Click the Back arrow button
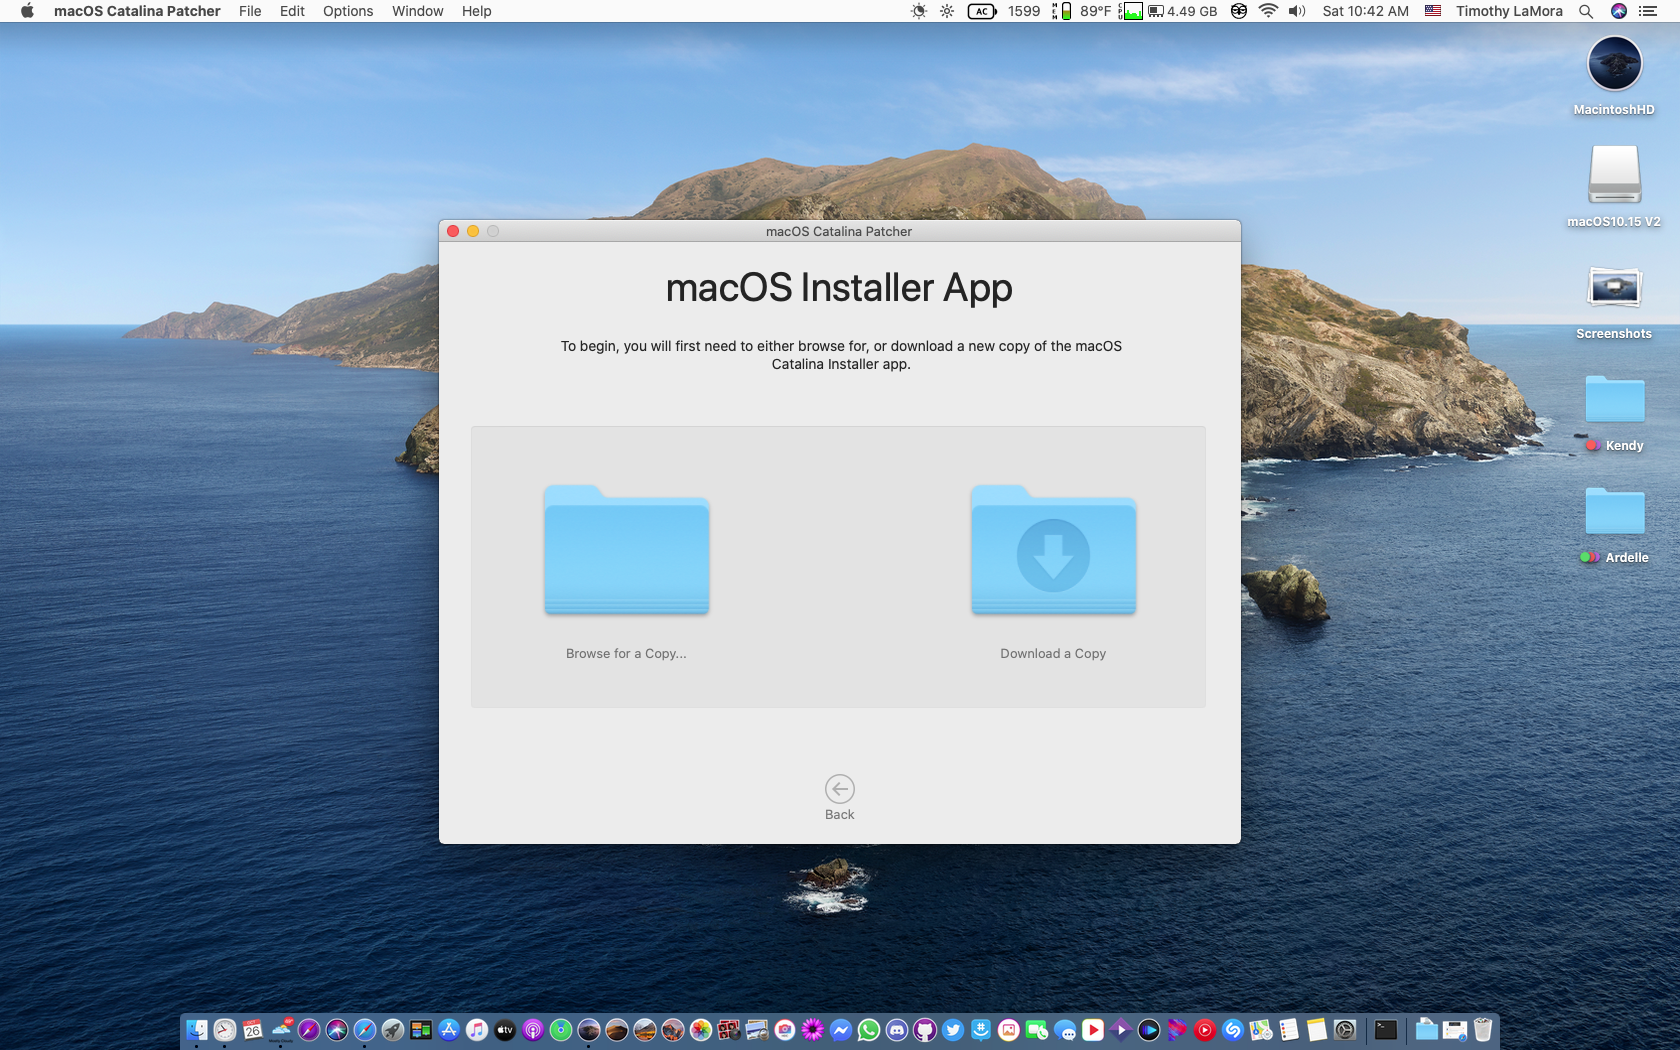 (840, 789)
